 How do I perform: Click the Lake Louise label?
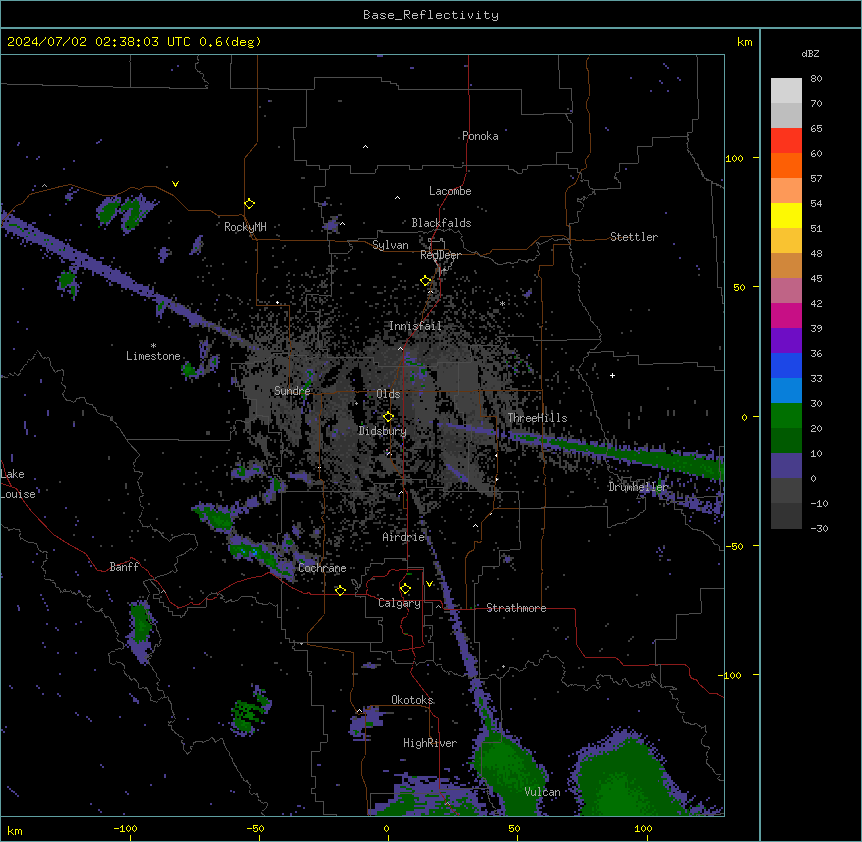coord(18,484)
